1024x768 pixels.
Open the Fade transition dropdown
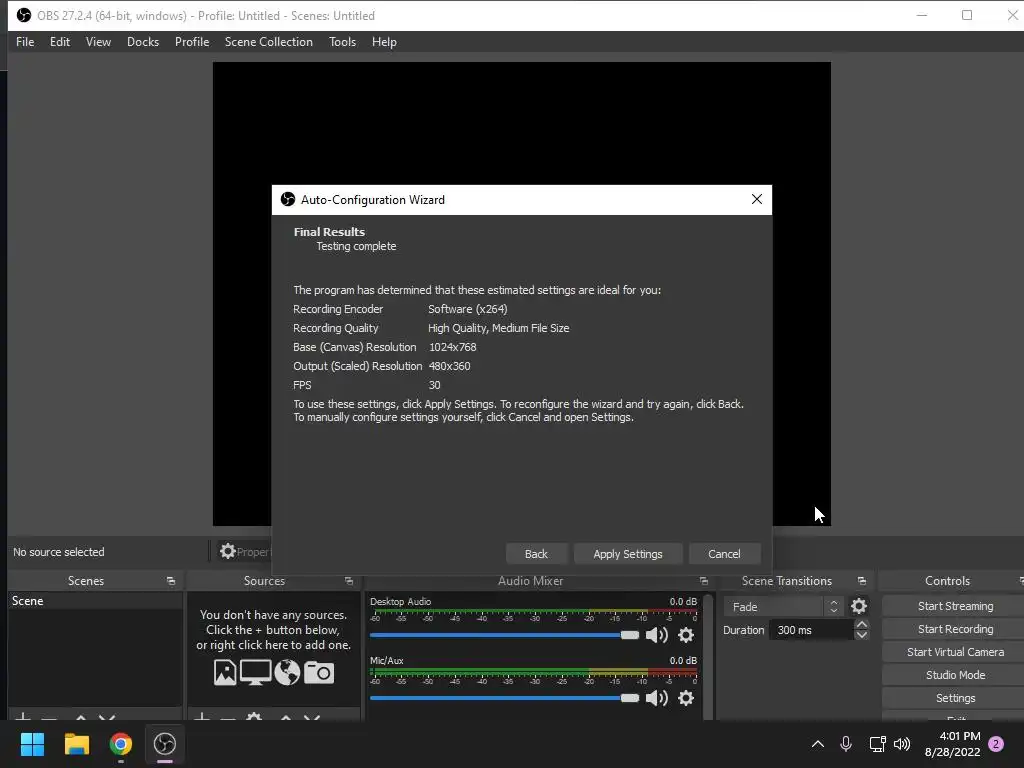click(784, 607)
